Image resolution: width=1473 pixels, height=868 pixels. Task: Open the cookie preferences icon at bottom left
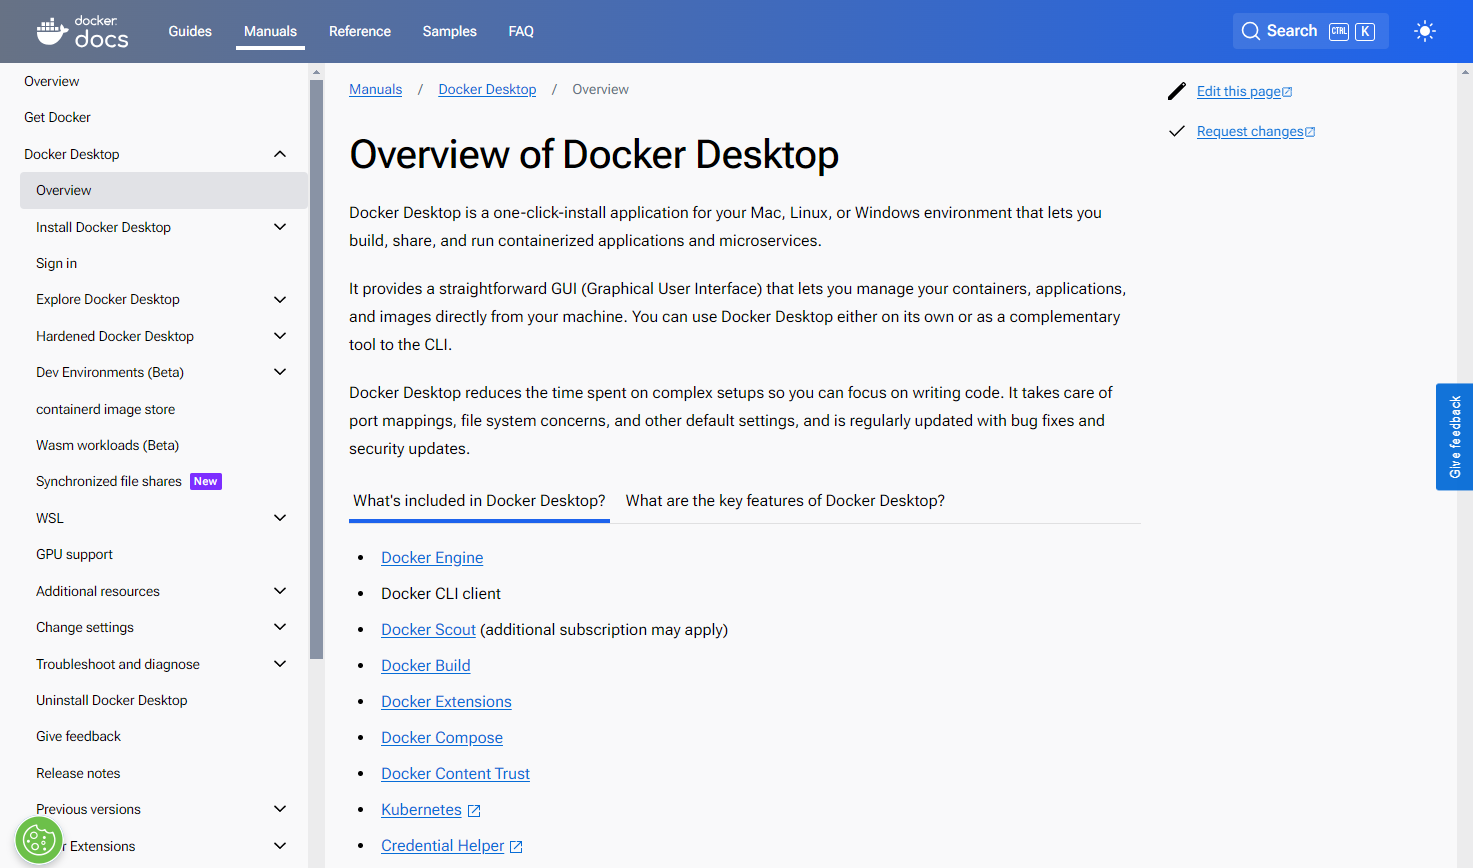pos(38,840)
